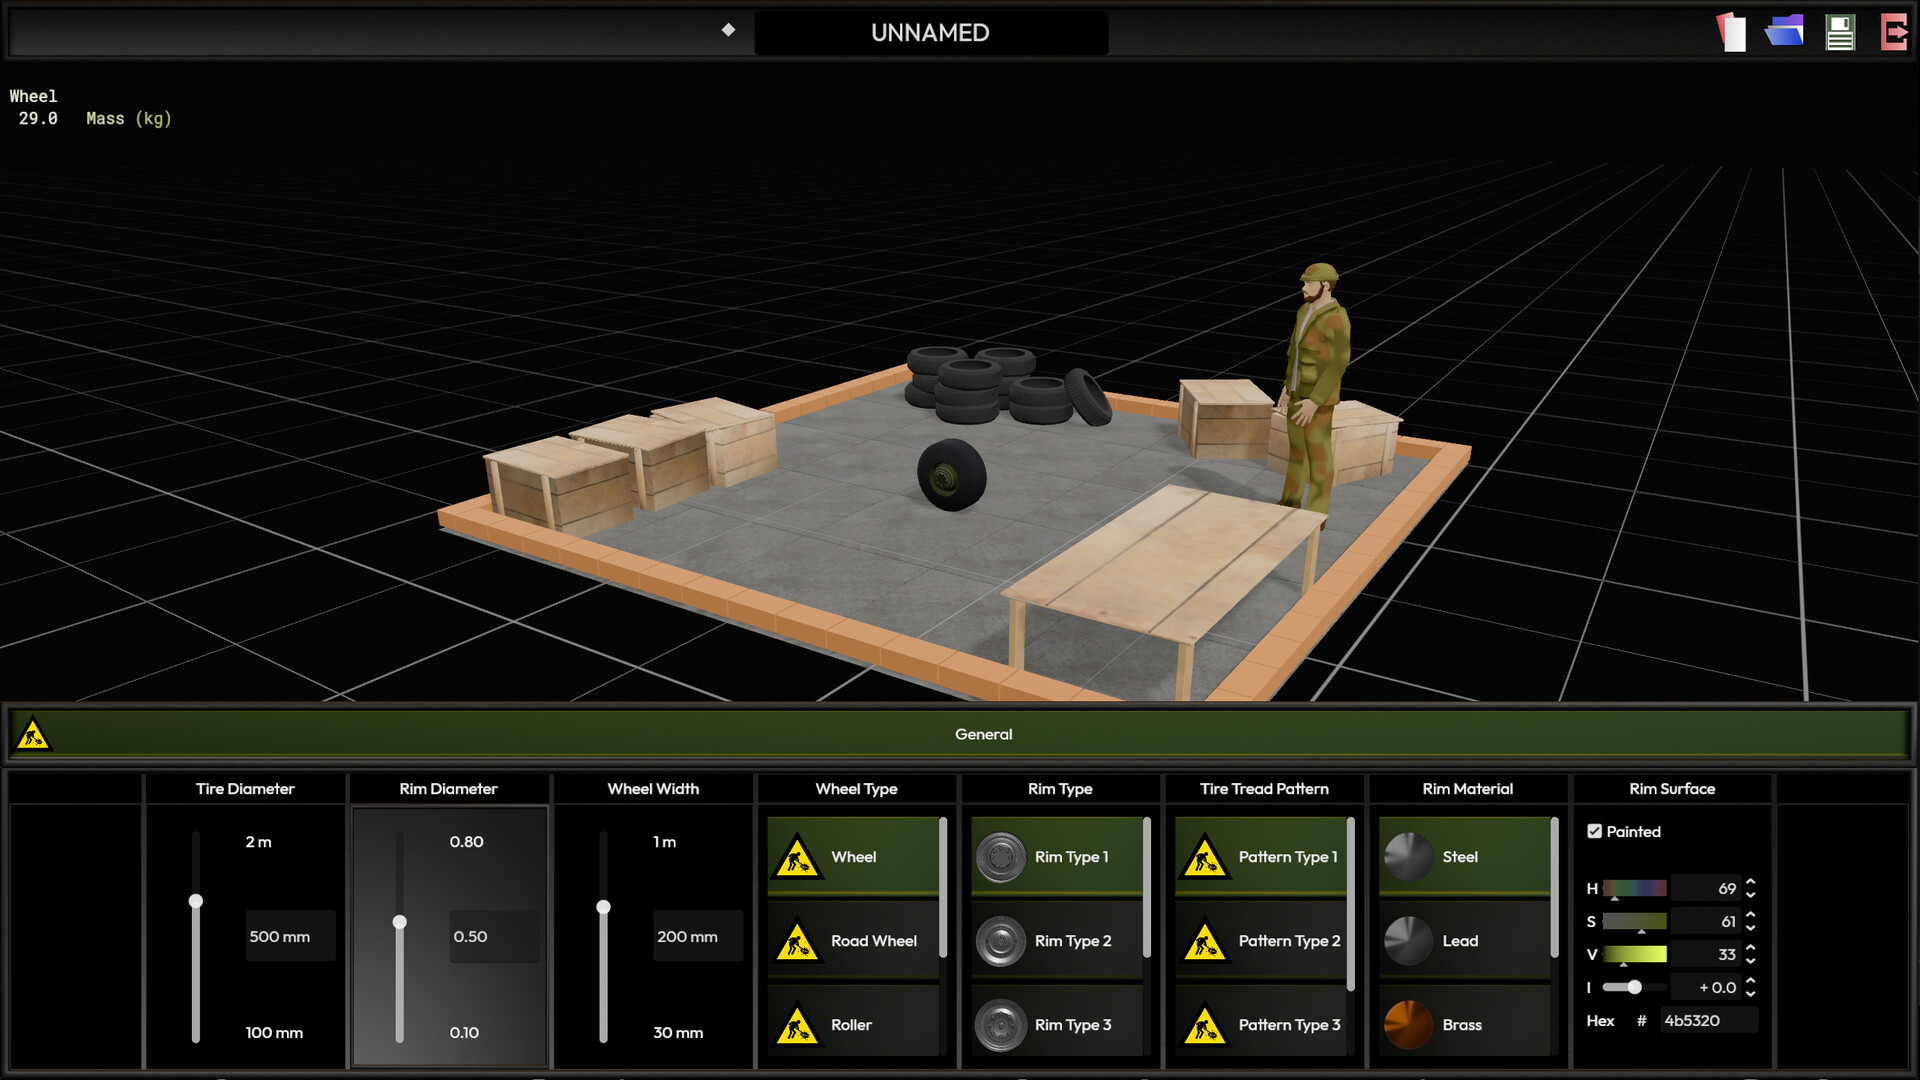
Task: Increase the Hue value with the up stepper
Action: coord(1750,882)
